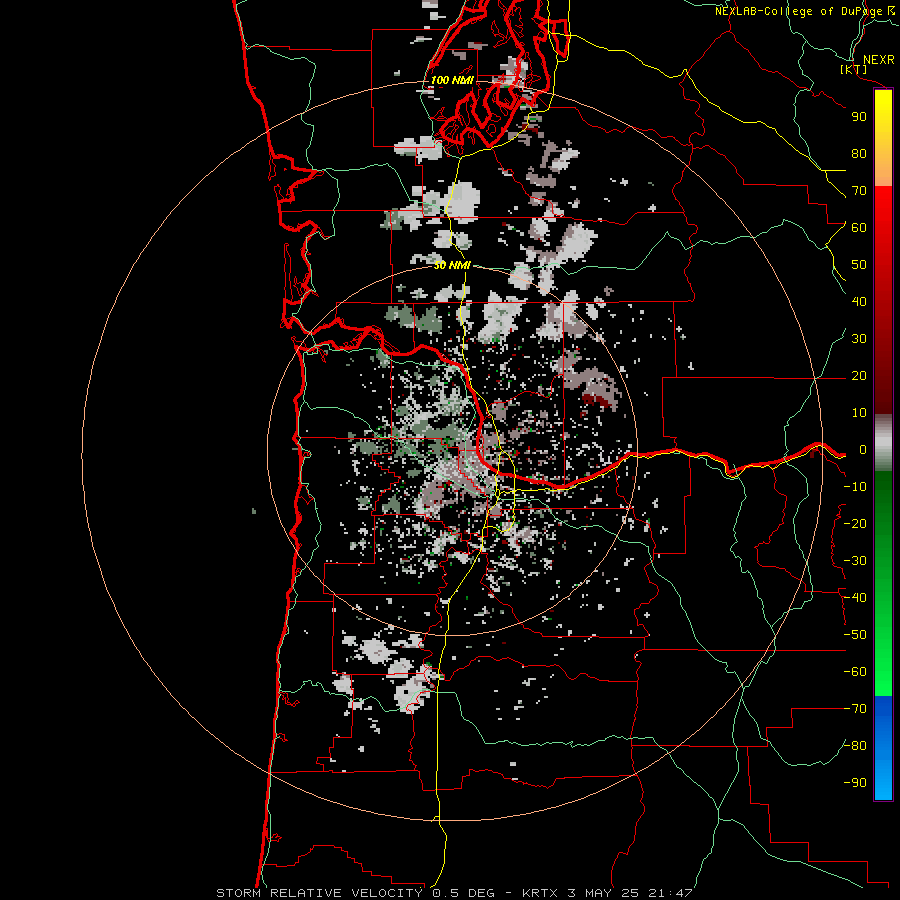Click the 30 value on the velocity scale

pos(859,339)
